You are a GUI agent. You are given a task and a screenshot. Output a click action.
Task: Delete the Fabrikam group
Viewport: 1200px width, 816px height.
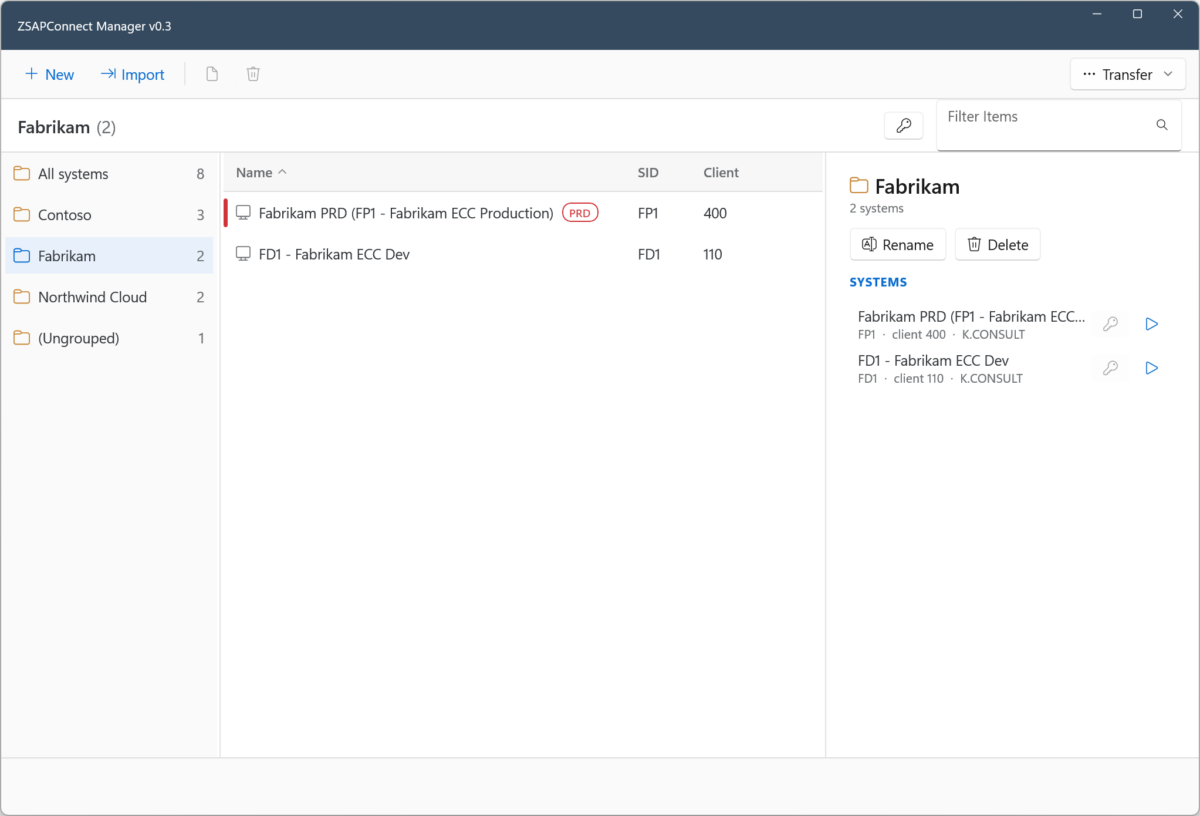(998, 245)
